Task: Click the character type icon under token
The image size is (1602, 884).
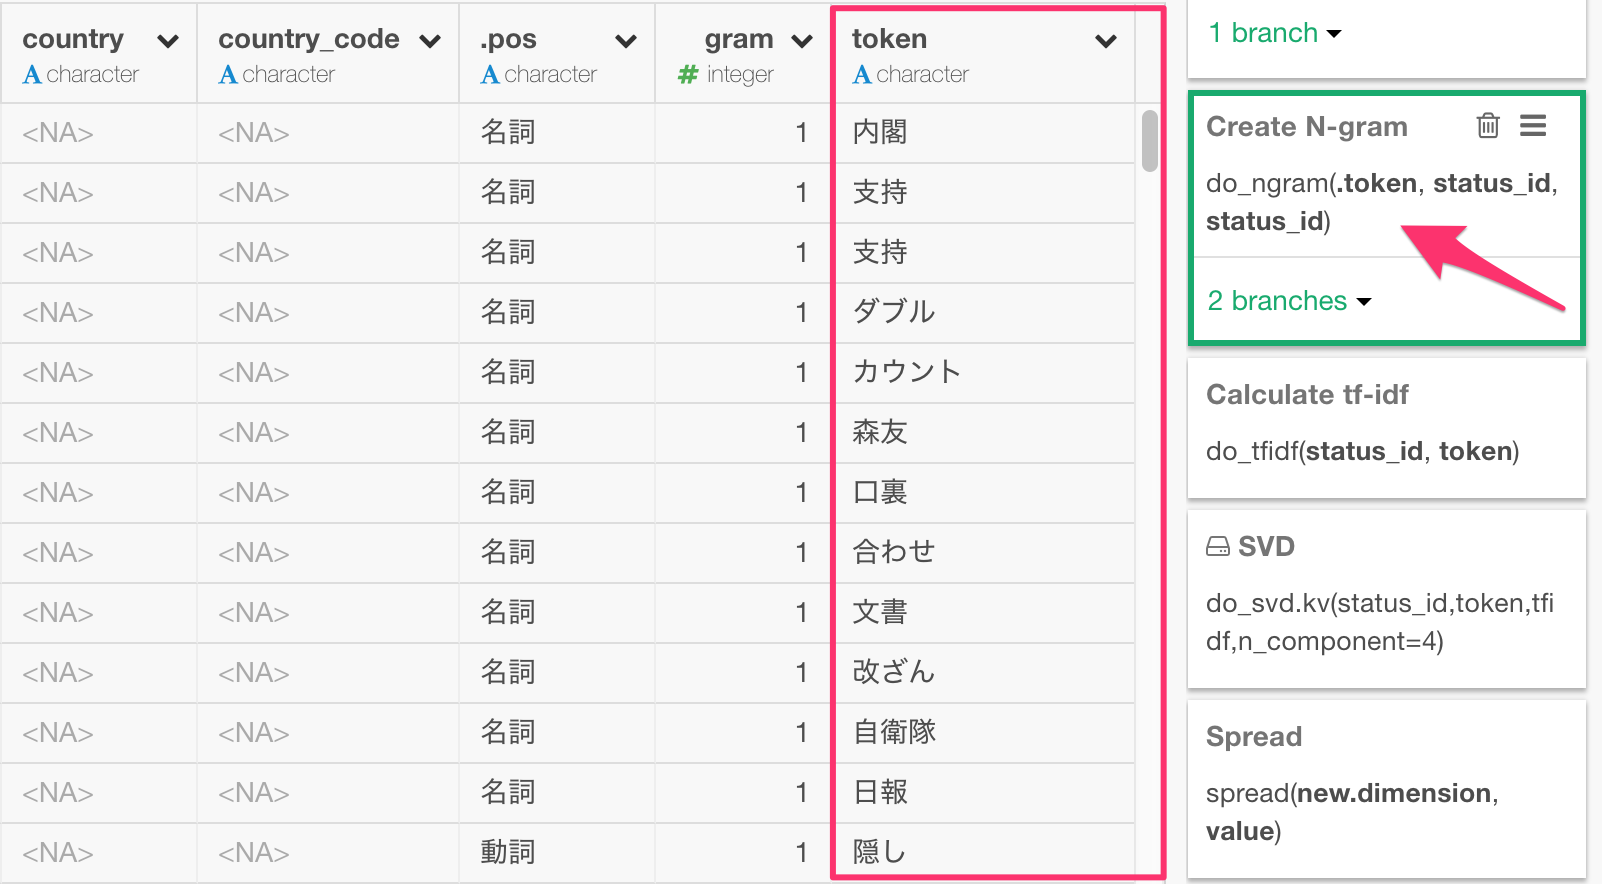Action: coord(862,75)
